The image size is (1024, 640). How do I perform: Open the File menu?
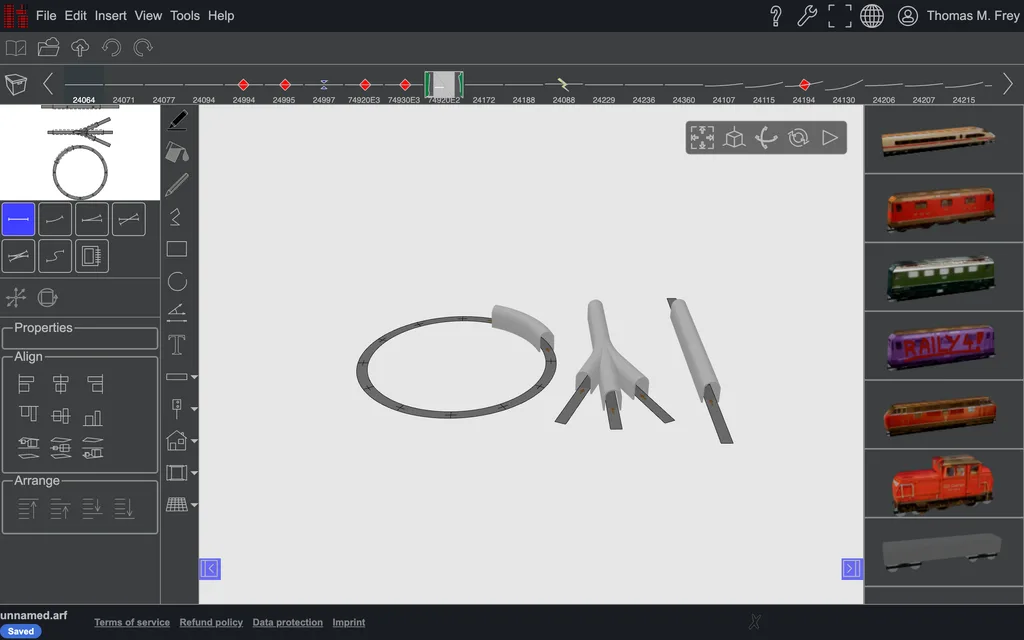click(46, 16)
